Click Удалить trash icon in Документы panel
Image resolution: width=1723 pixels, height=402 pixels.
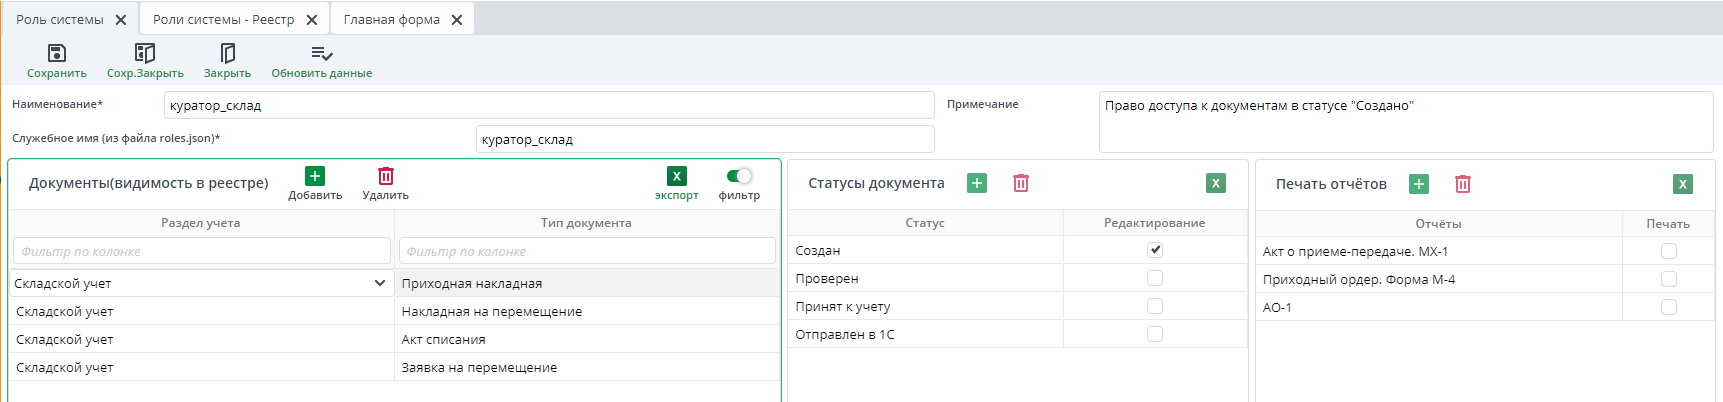click(x=386, y=177)
